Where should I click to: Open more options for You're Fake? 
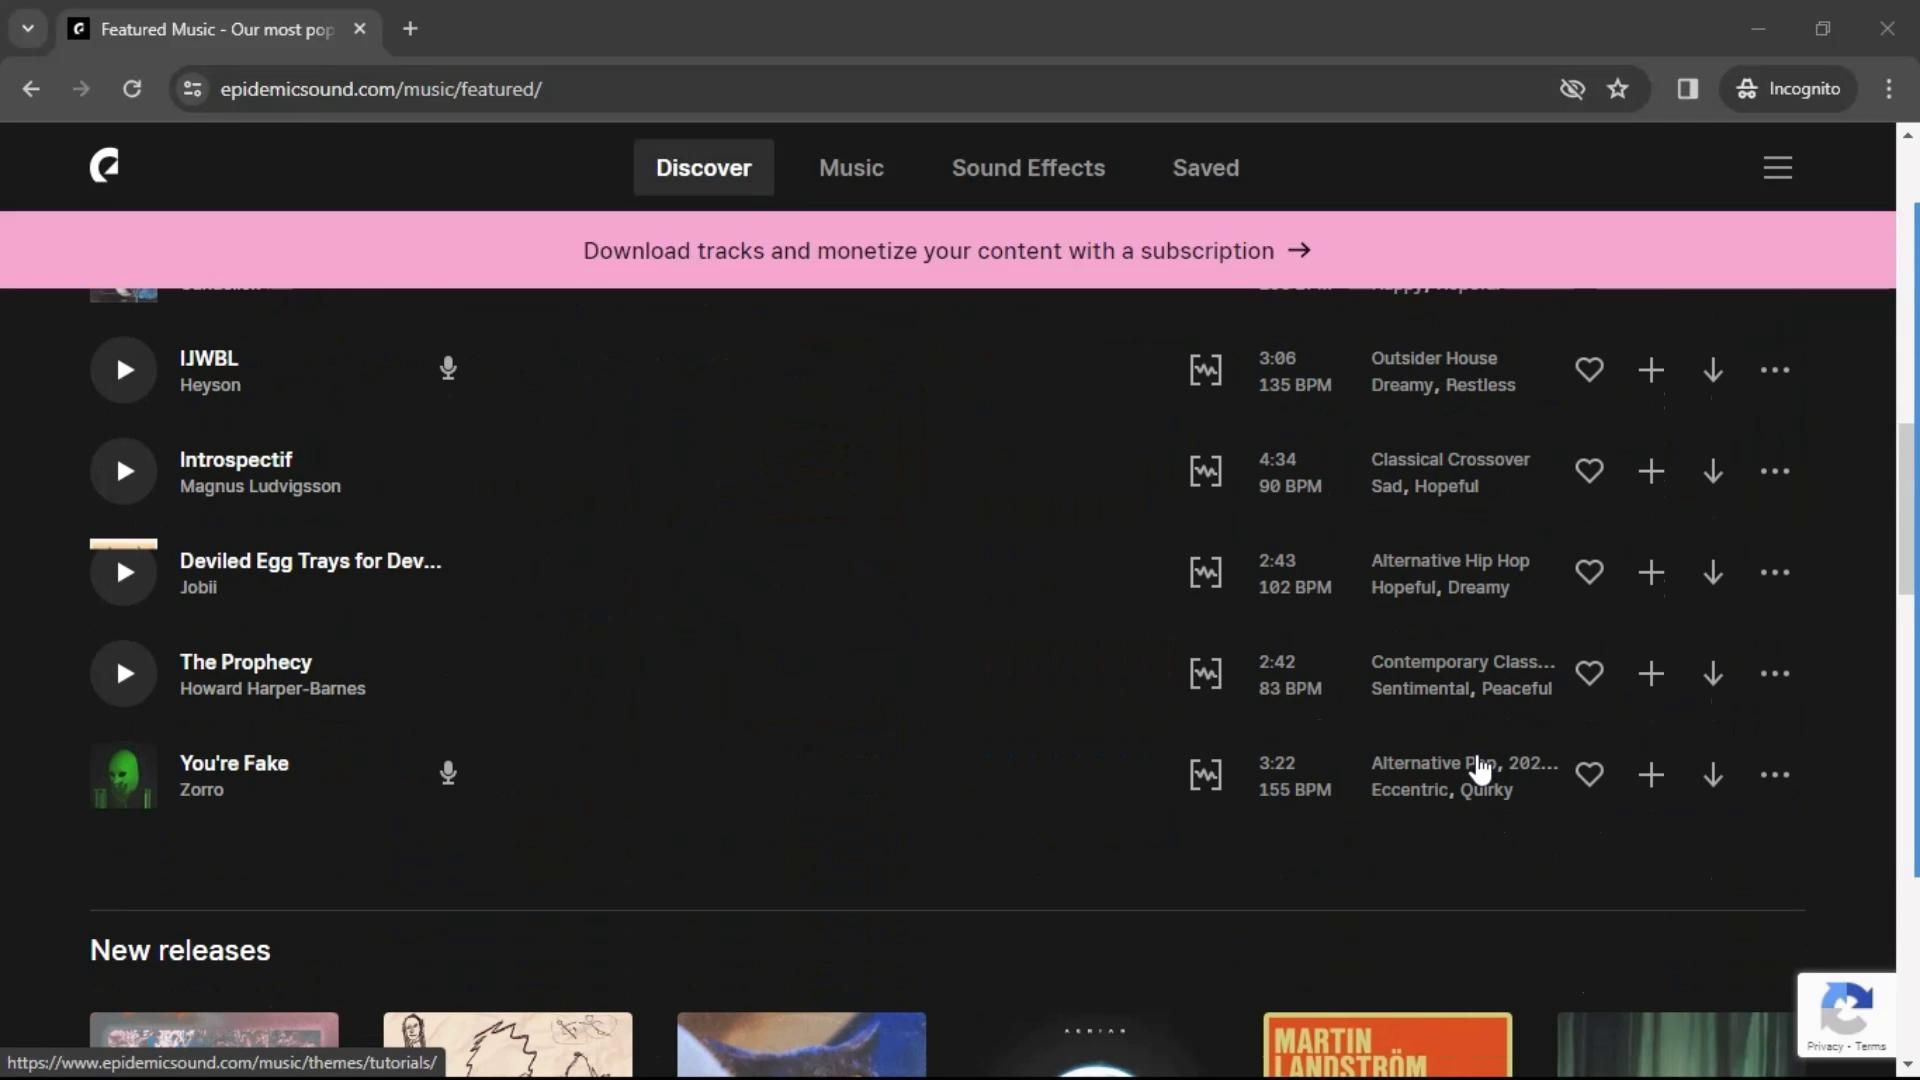(1775, 775)
